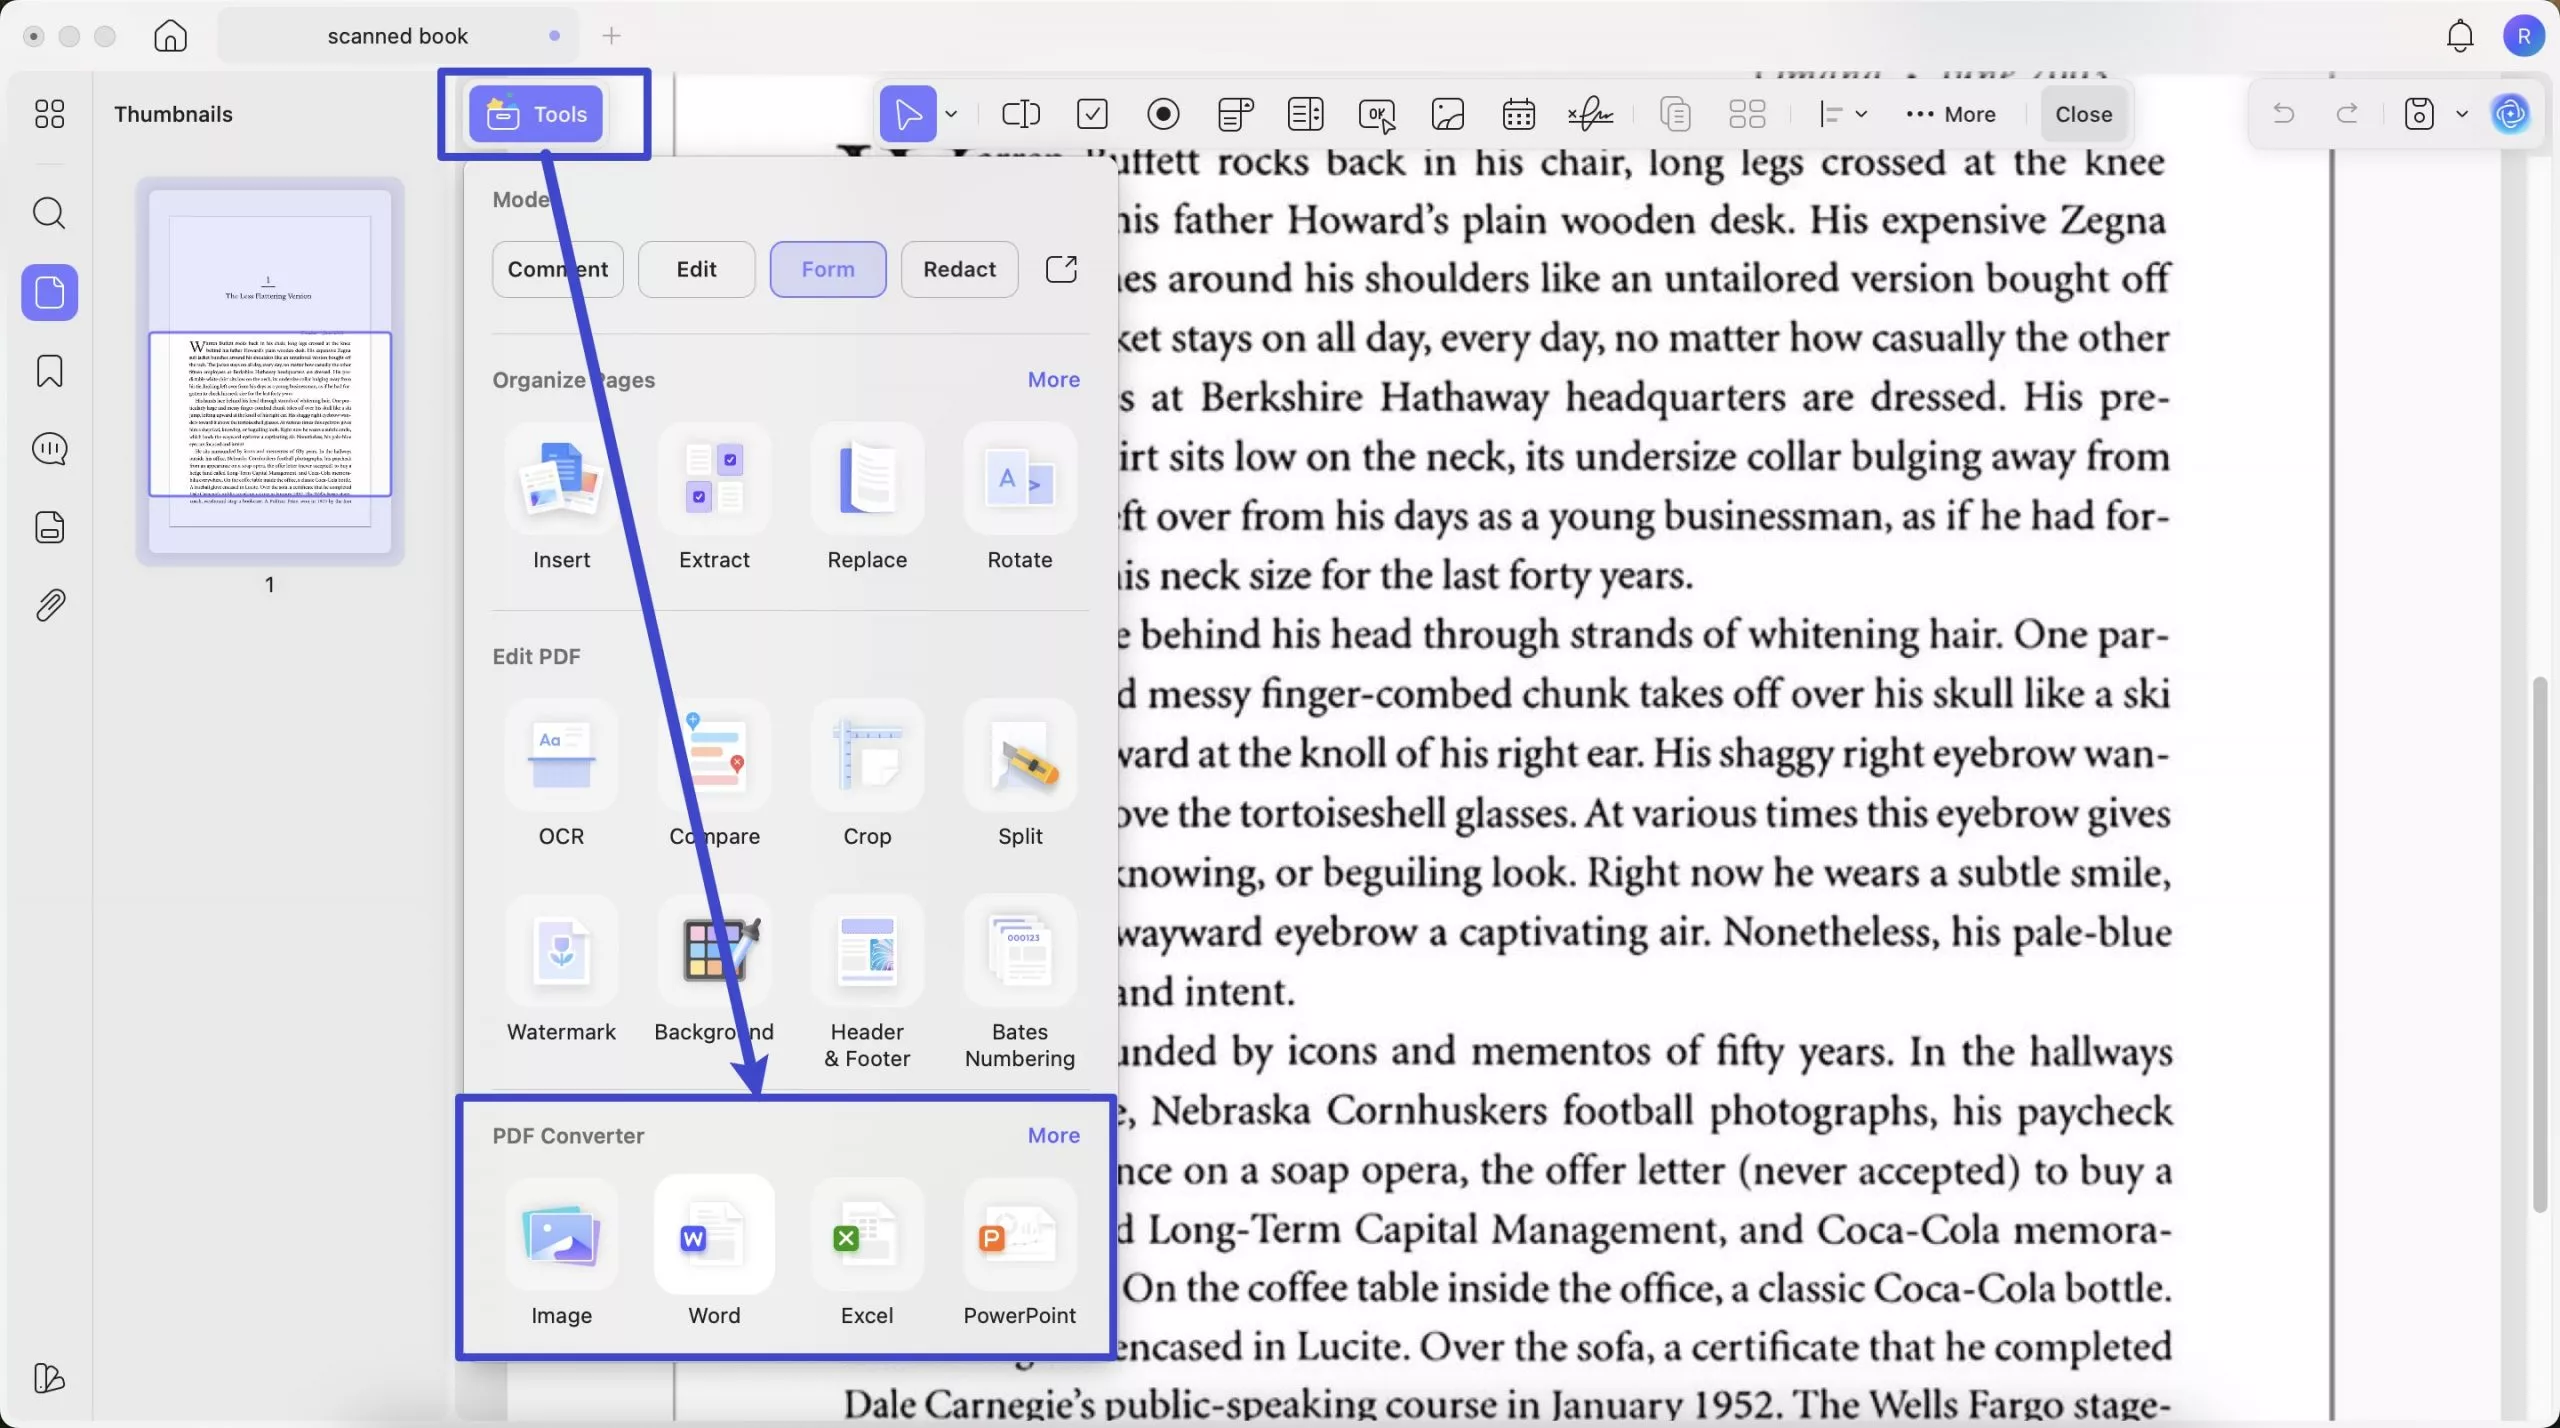
Task: Open the Tools menu button
Action: point(536,114)
